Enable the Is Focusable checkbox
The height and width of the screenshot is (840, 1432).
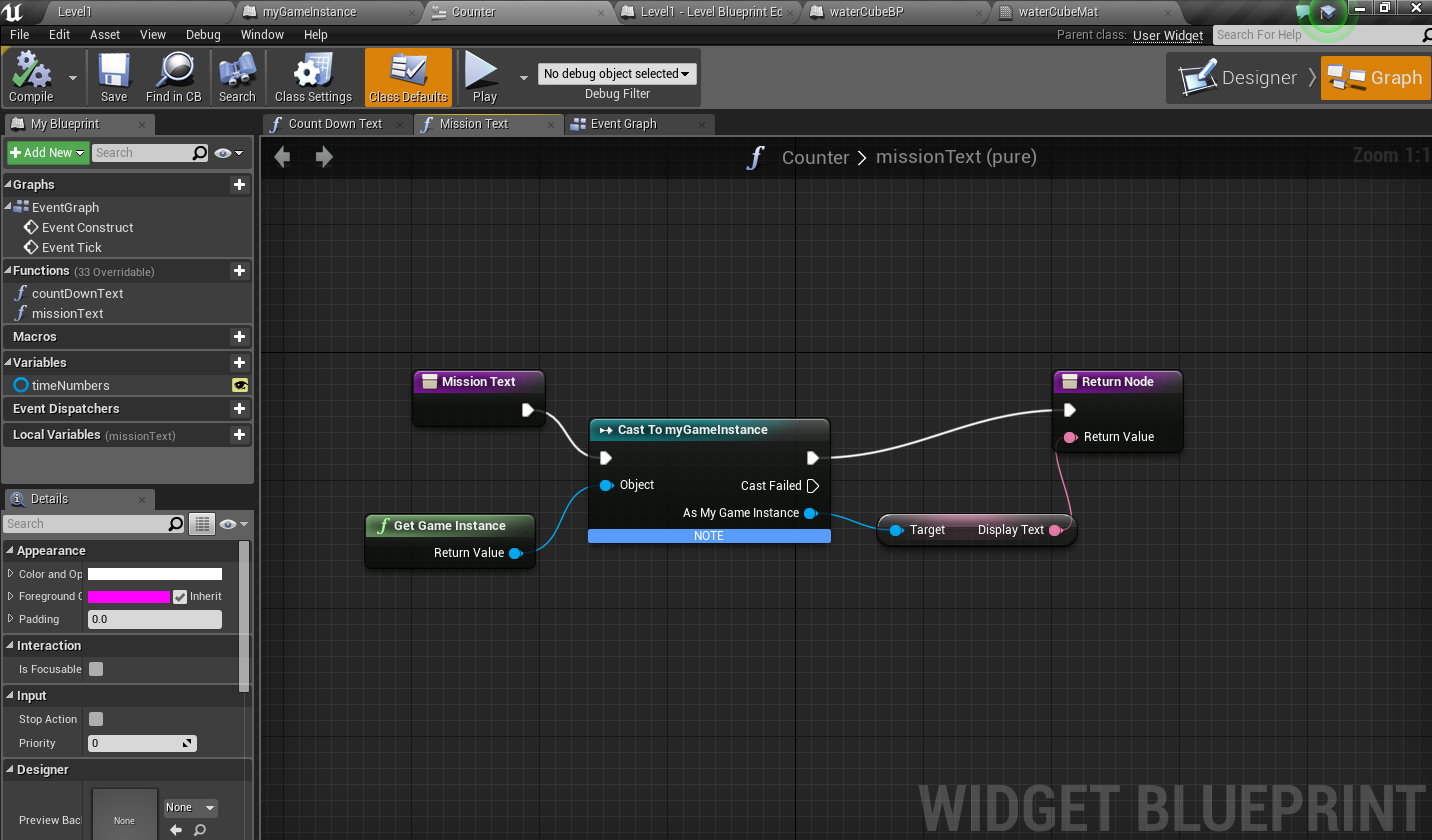coord(96,669)
